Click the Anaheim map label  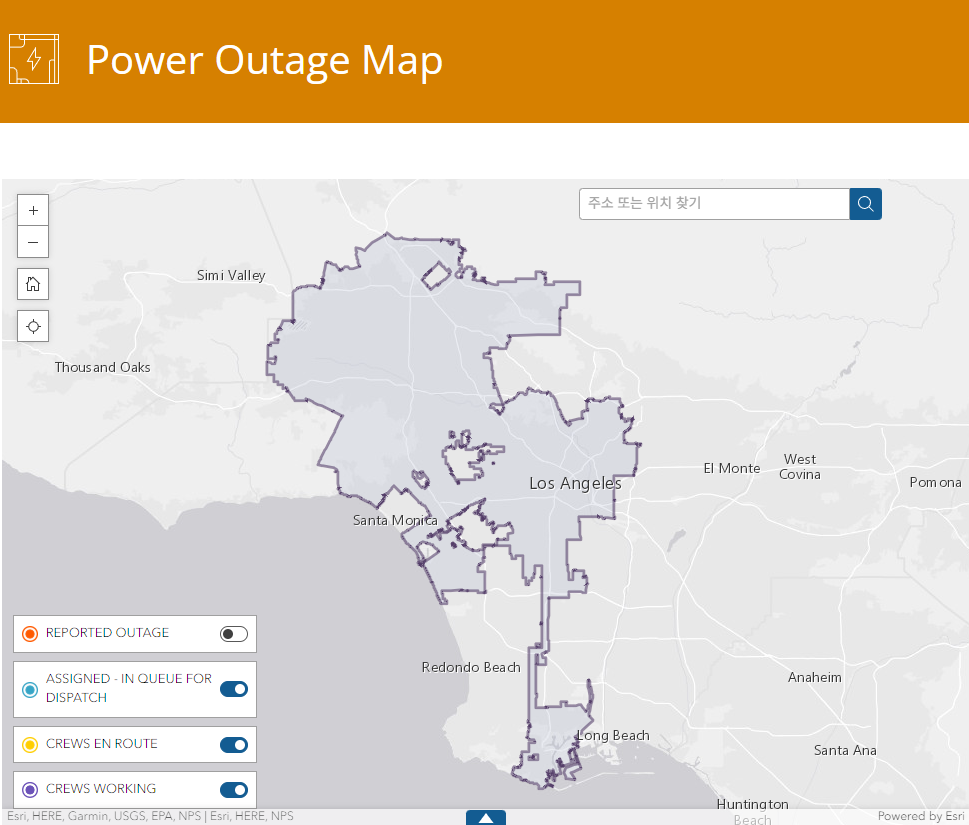click(815, 677)
